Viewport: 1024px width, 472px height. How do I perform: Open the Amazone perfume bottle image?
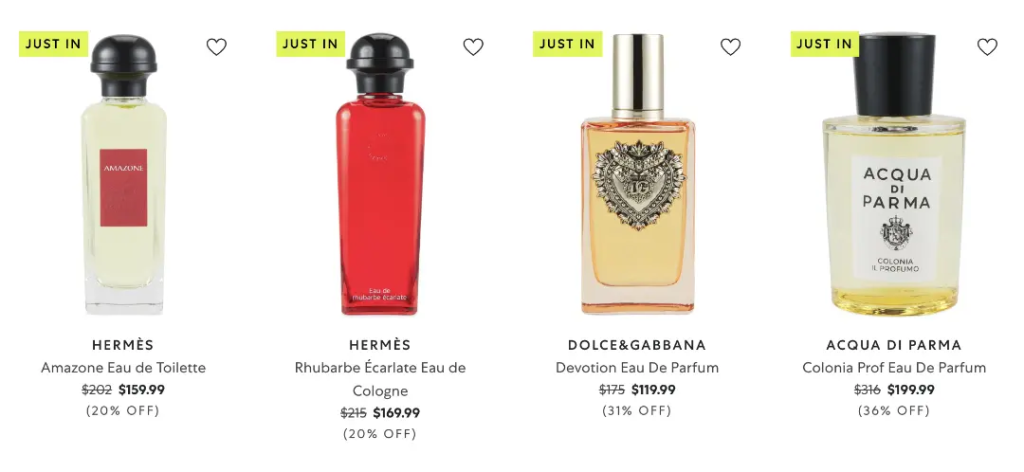[x=123, y=175]
